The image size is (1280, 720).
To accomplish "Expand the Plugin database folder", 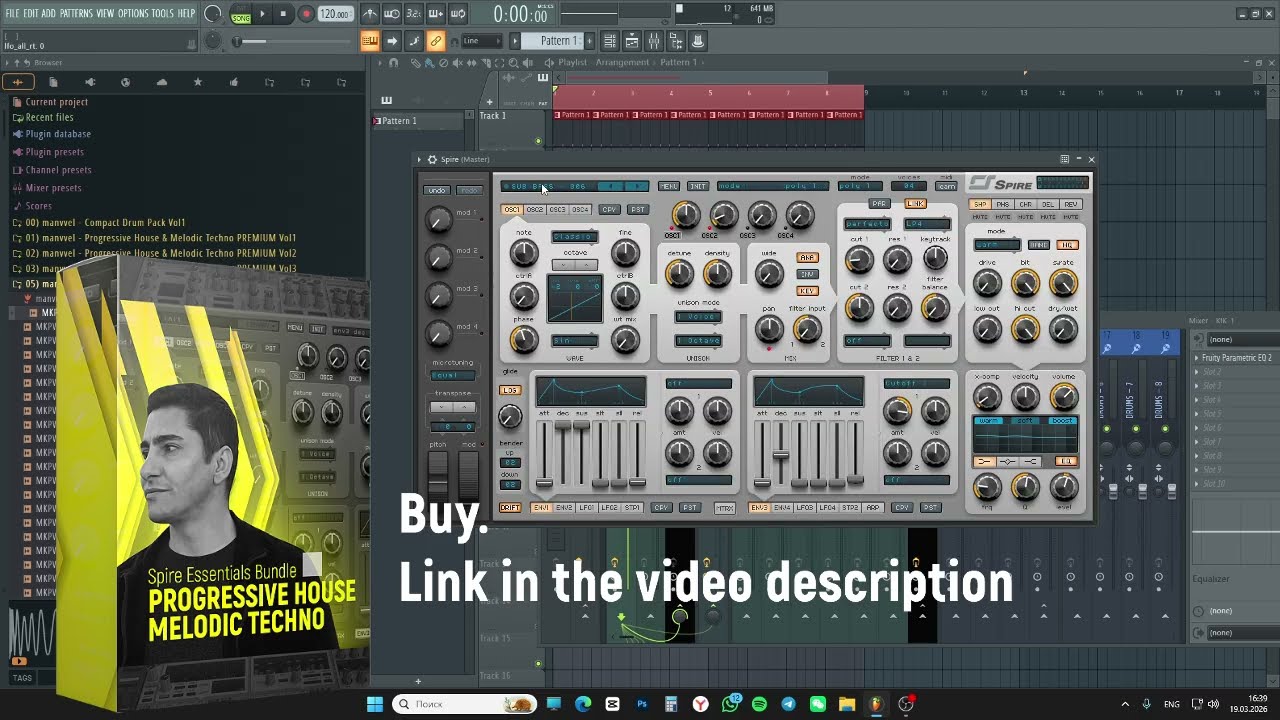I will [58, 134].
